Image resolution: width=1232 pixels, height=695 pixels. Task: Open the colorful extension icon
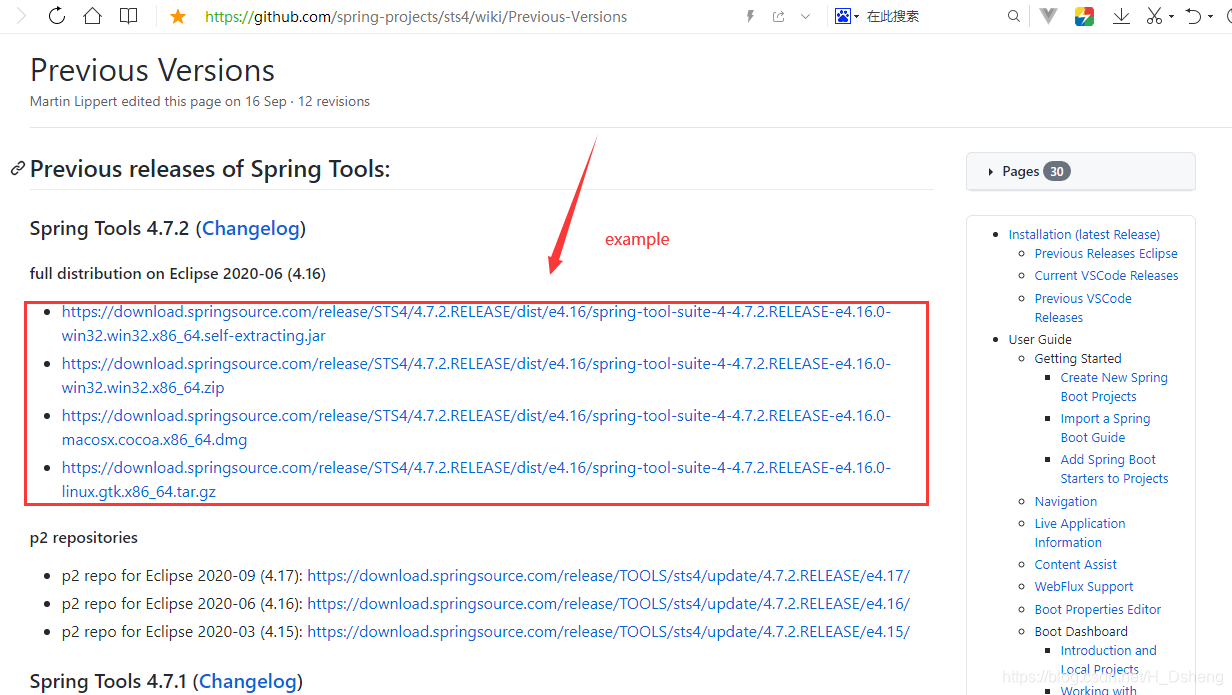(x=1084, y=16)
